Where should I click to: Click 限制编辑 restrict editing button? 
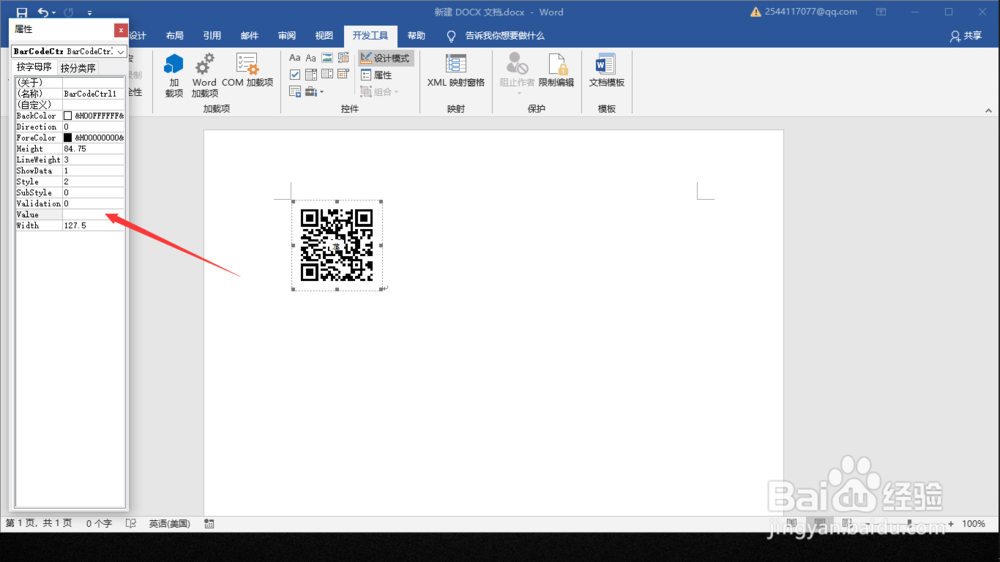point(556,70)
